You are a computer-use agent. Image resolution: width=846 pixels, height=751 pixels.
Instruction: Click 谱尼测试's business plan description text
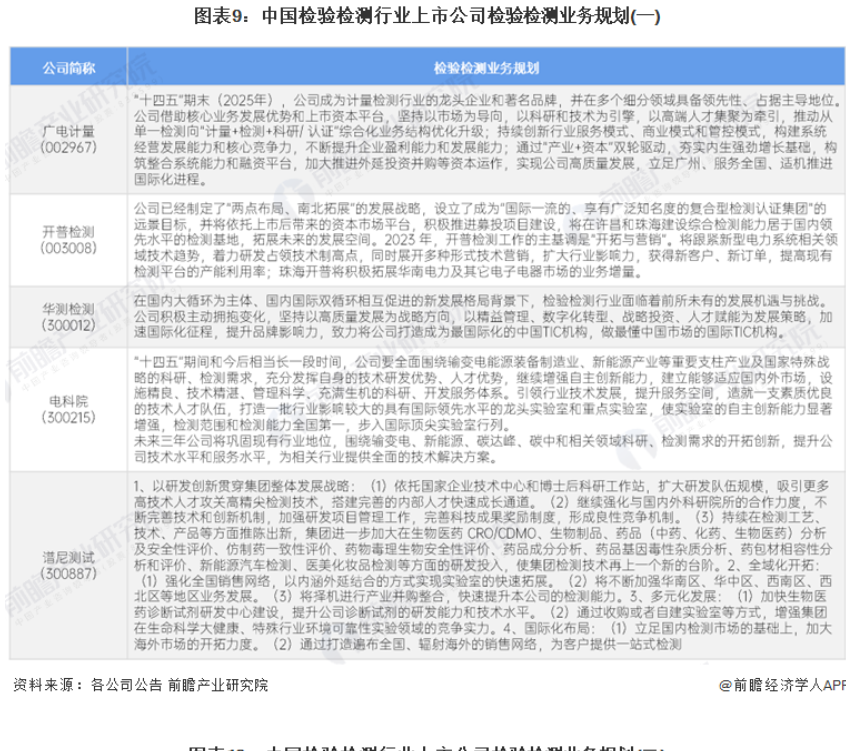click(x=483, y=565)
